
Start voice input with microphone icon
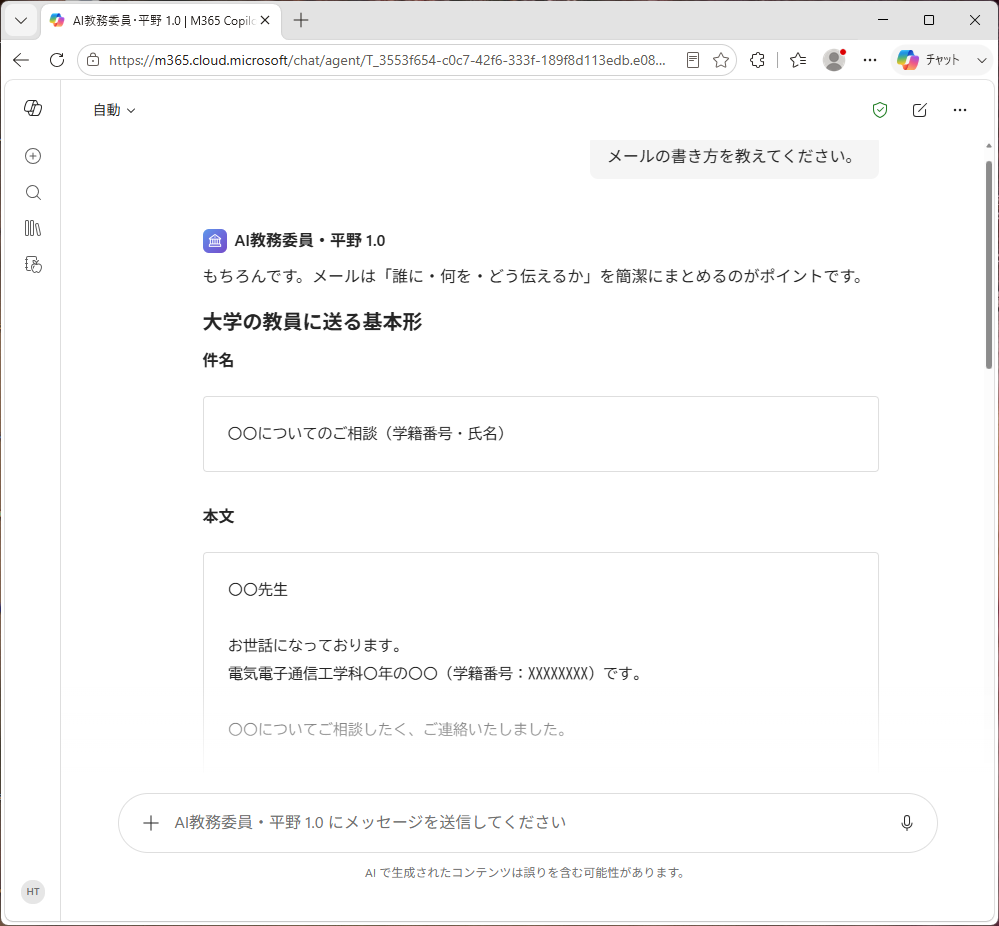[x=907, y=823]
